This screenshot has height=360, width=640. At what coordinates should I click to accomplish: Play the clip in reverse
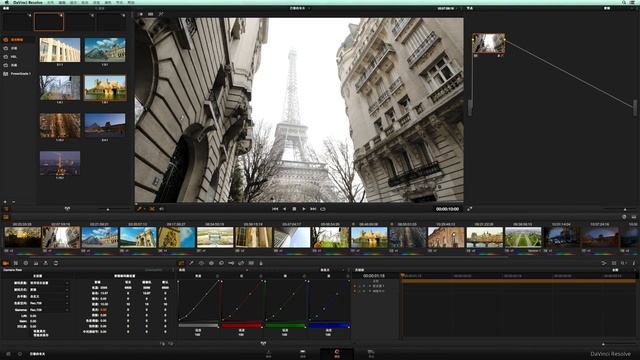[284, 209]
